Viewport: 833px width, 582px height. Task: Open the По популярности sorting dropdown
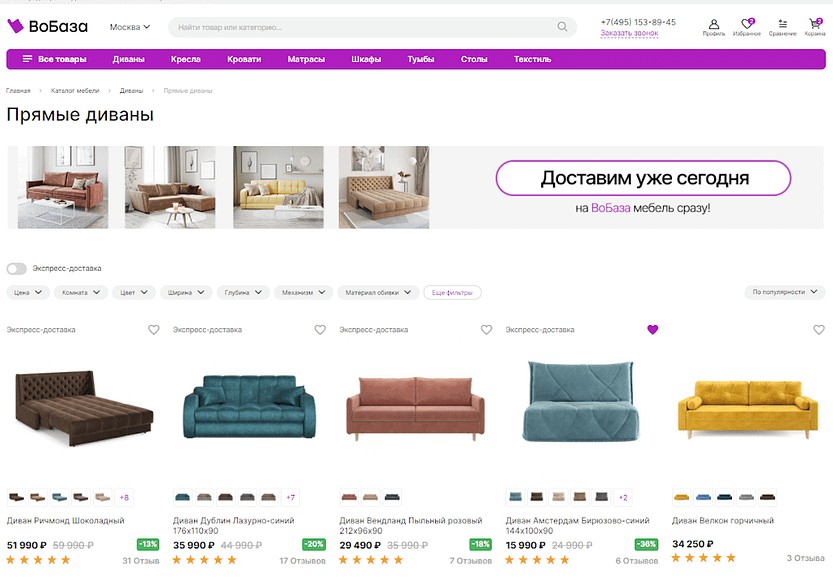(783, 292)
